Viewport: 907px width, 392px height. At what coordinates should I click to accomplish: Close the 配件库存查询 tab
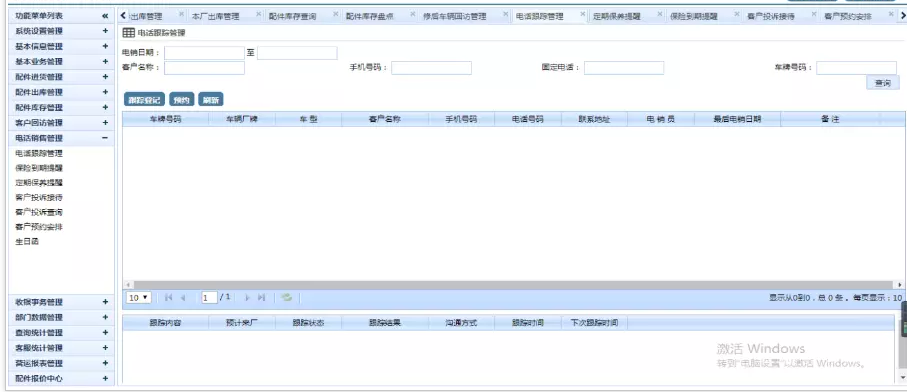[335, 14]
